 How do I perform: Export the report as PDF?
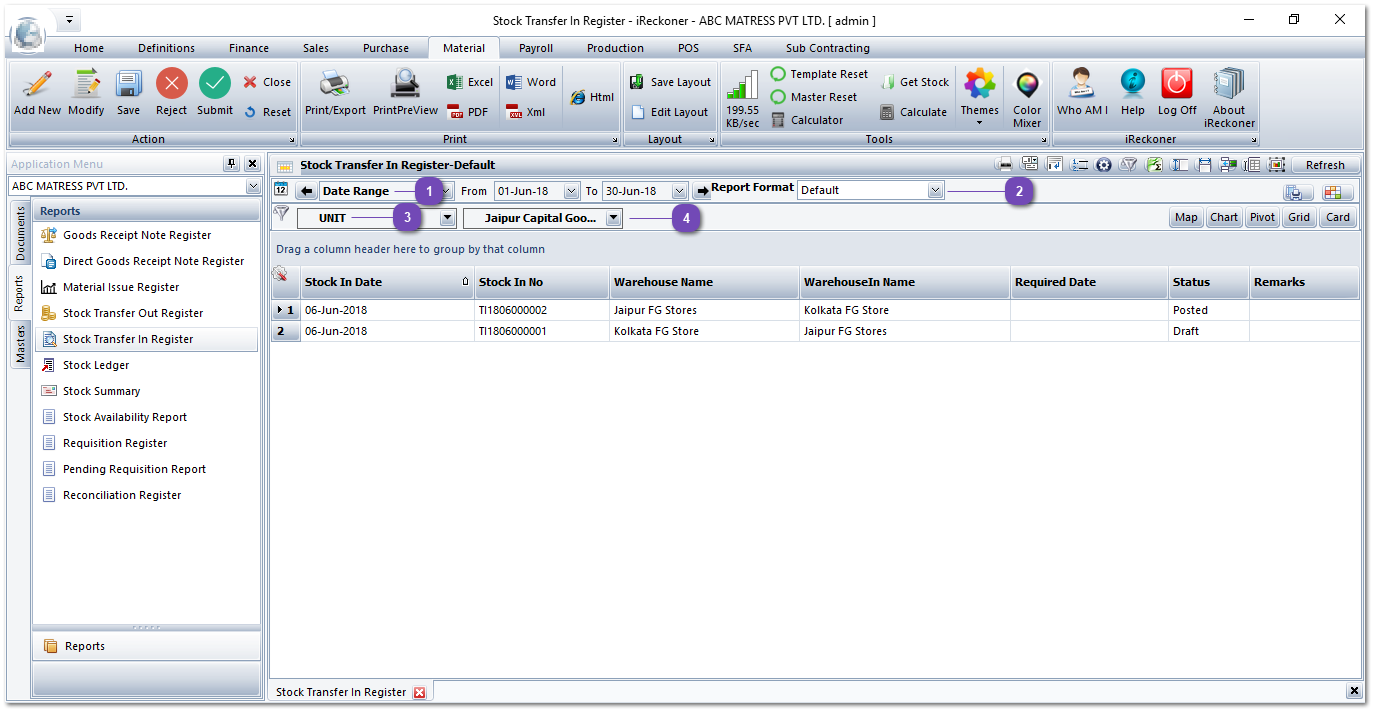[468, 111]
